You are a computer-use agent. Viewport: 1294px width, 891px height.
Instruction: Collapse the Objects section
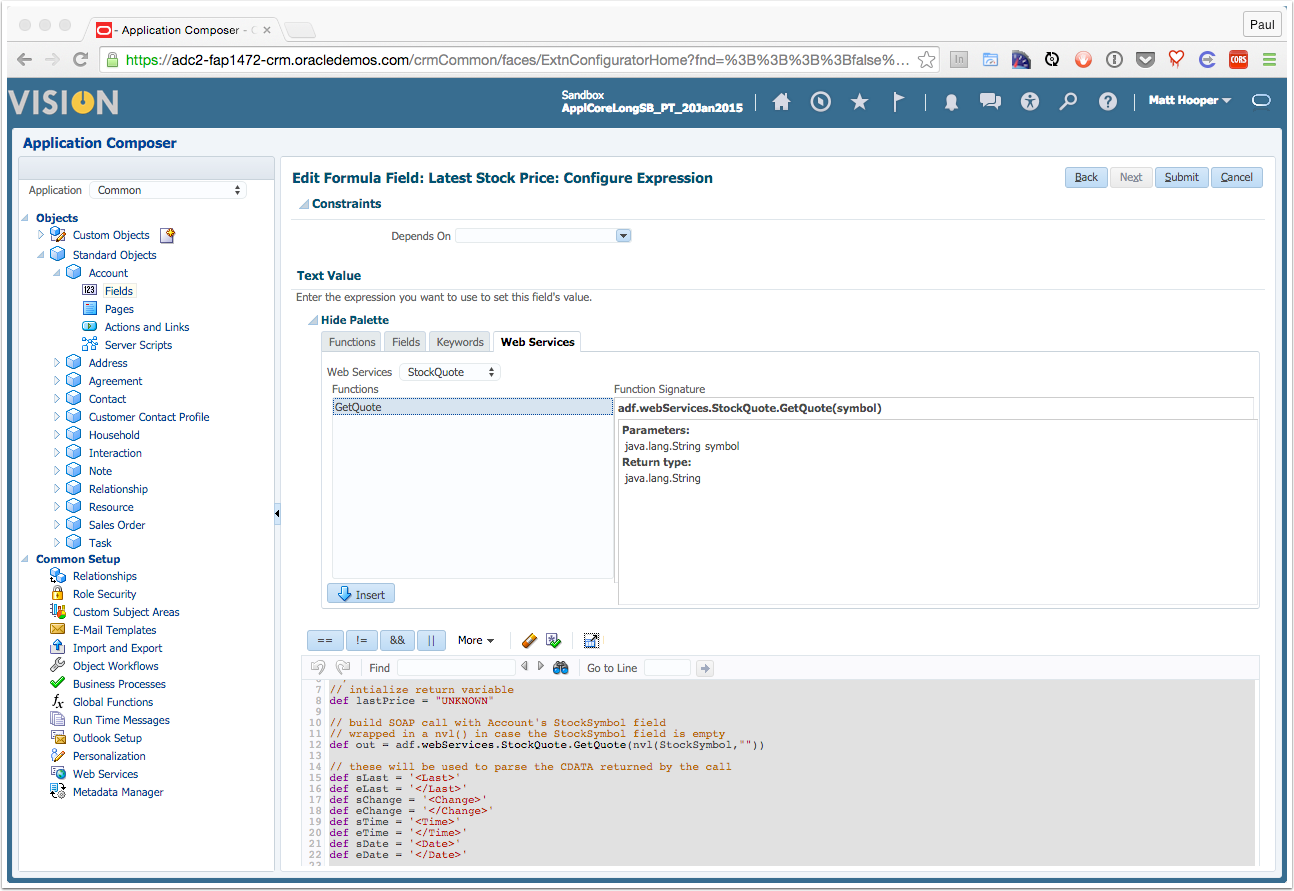coord(27,217)
